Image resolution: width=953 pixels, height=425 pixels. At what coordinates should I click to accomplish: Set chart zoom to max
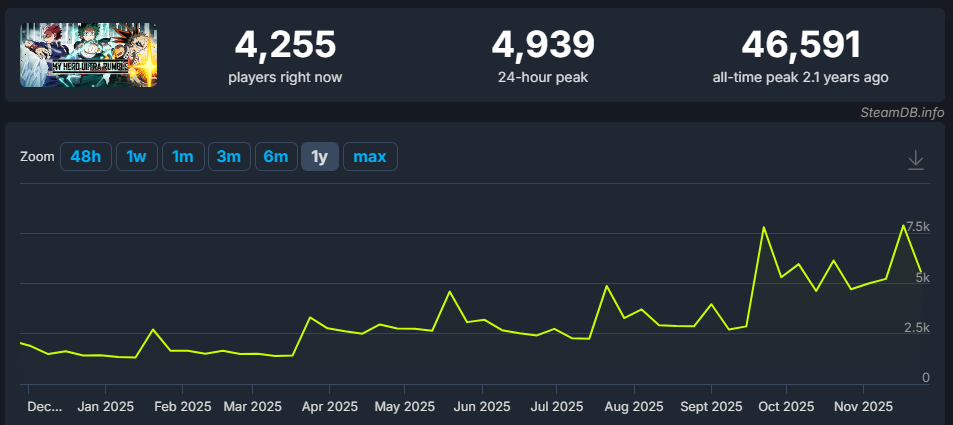pos(370,157)
